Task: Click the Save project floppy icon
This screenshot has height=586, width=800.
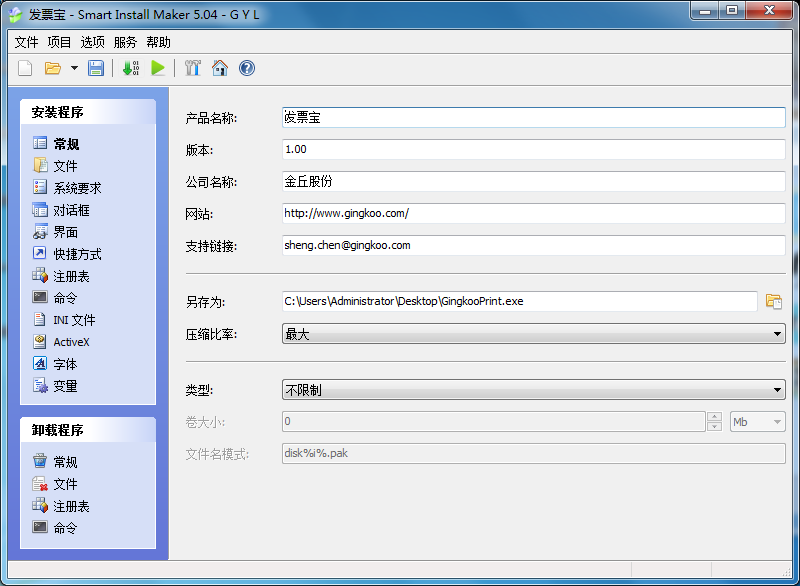Action: click(95, 68)
